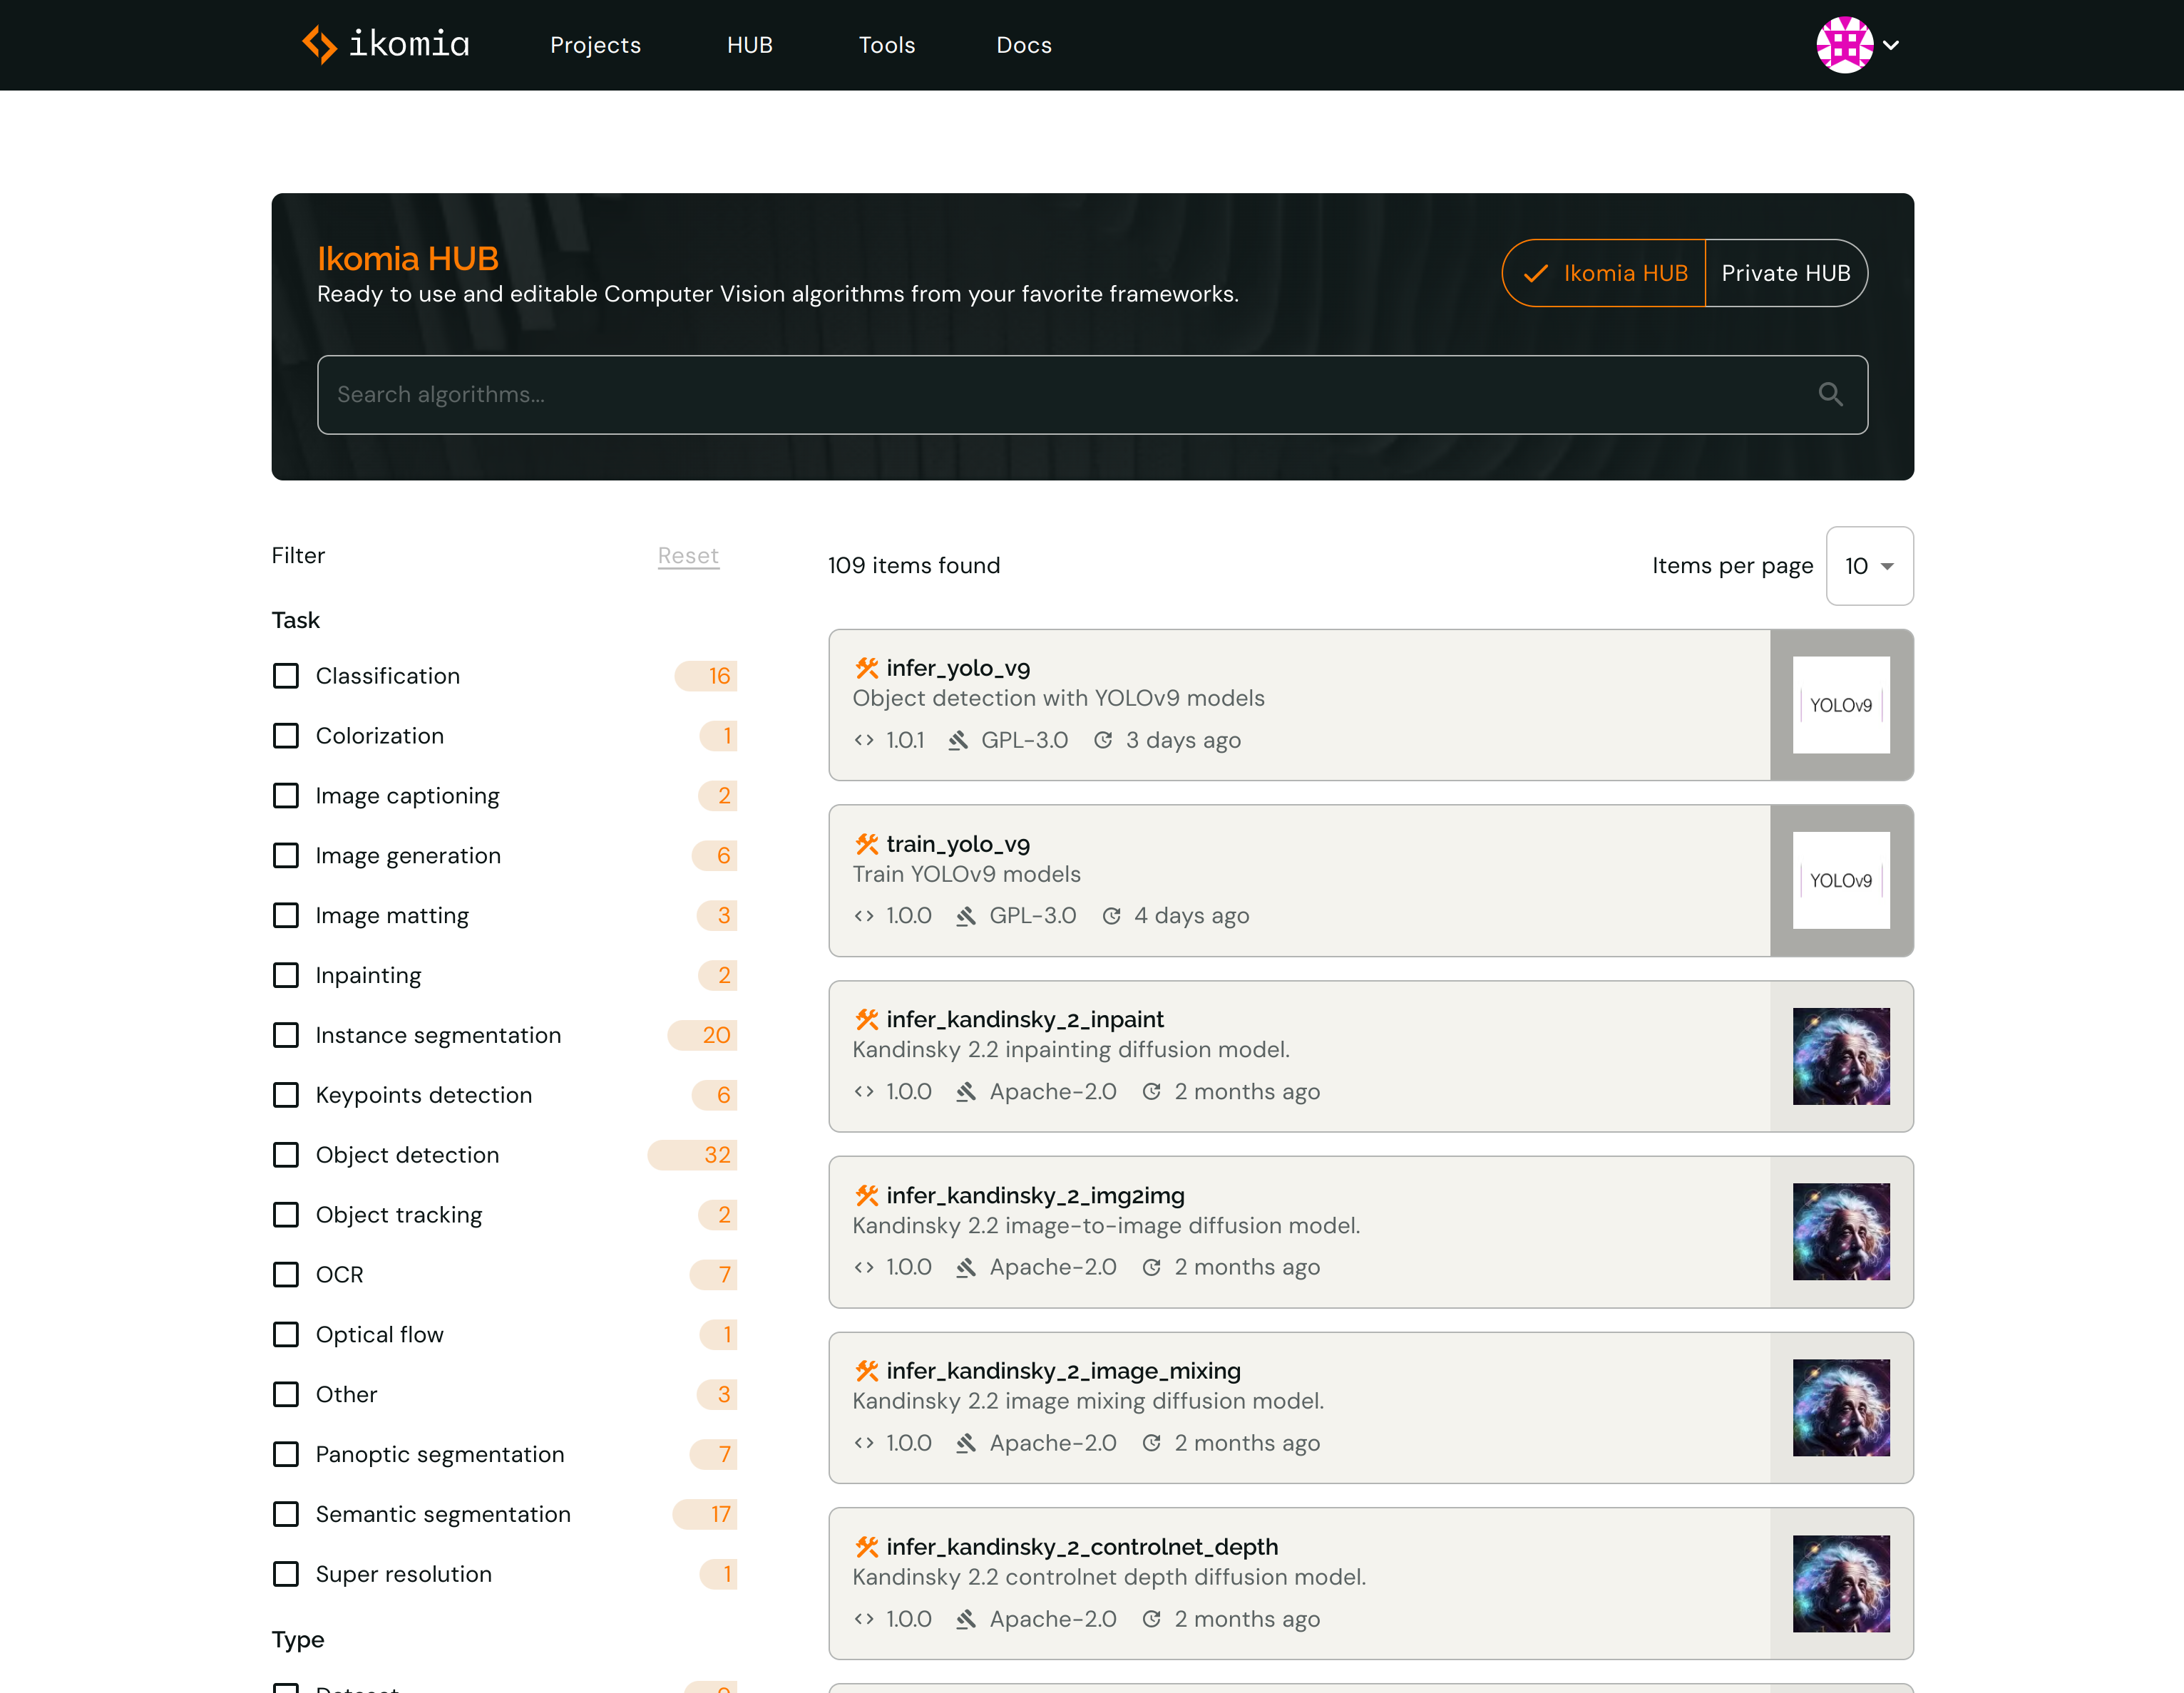Click the infer_yolo_v9 algorithm icon
The width and height of the screenshot is (2184, 1693).
point(1840,704)
